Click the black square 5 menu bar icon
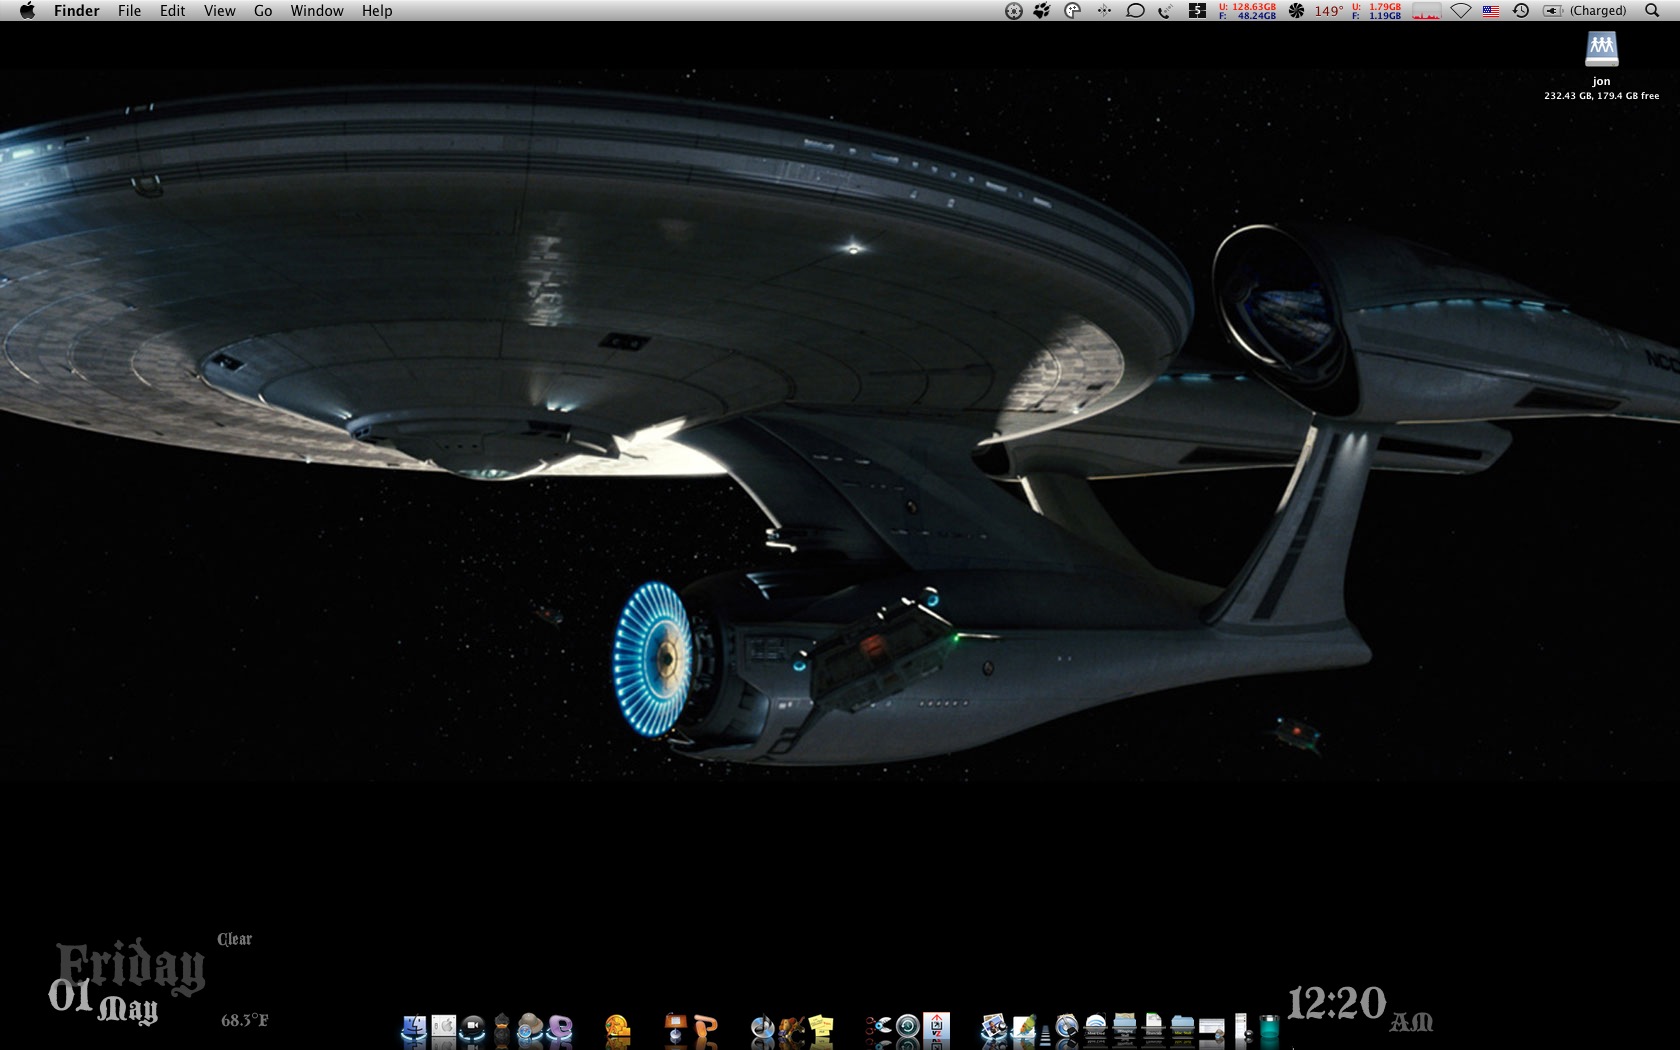The image size is (1680, 1050). click(1197, 11)
